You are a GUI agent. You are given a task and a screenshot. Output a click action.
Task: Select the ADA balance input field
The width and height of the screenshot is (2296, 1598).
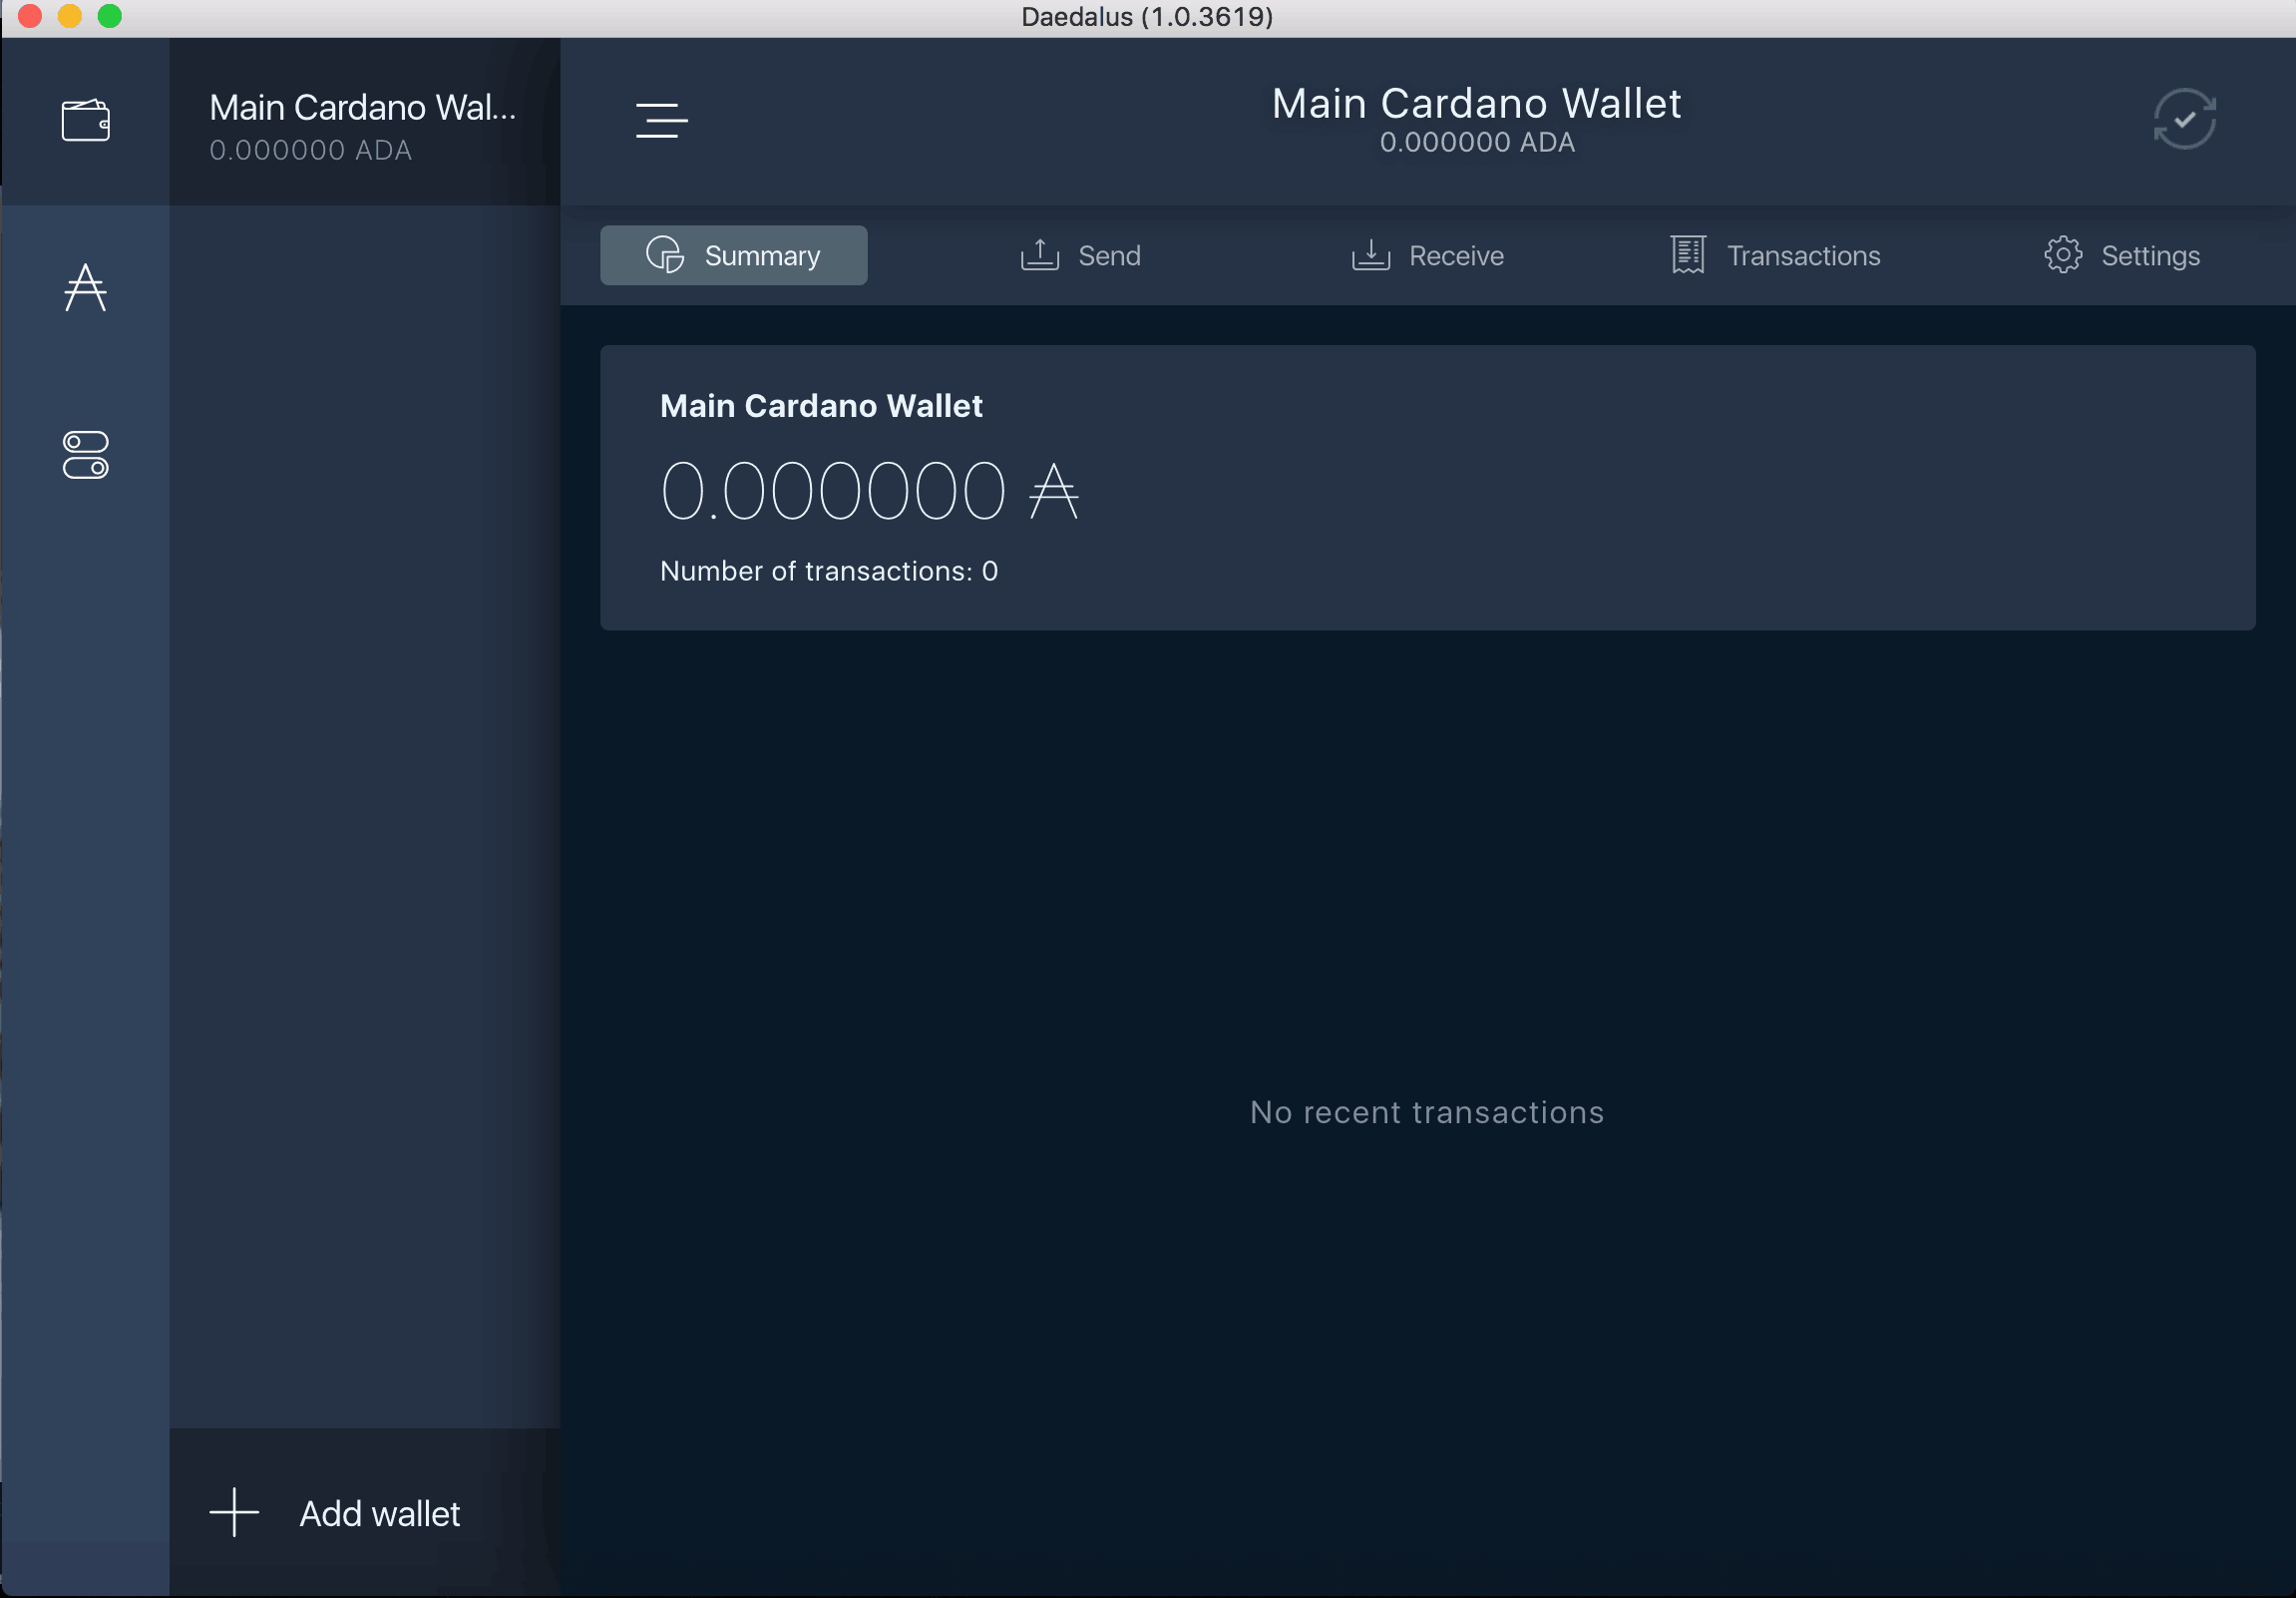click(871, 490)
